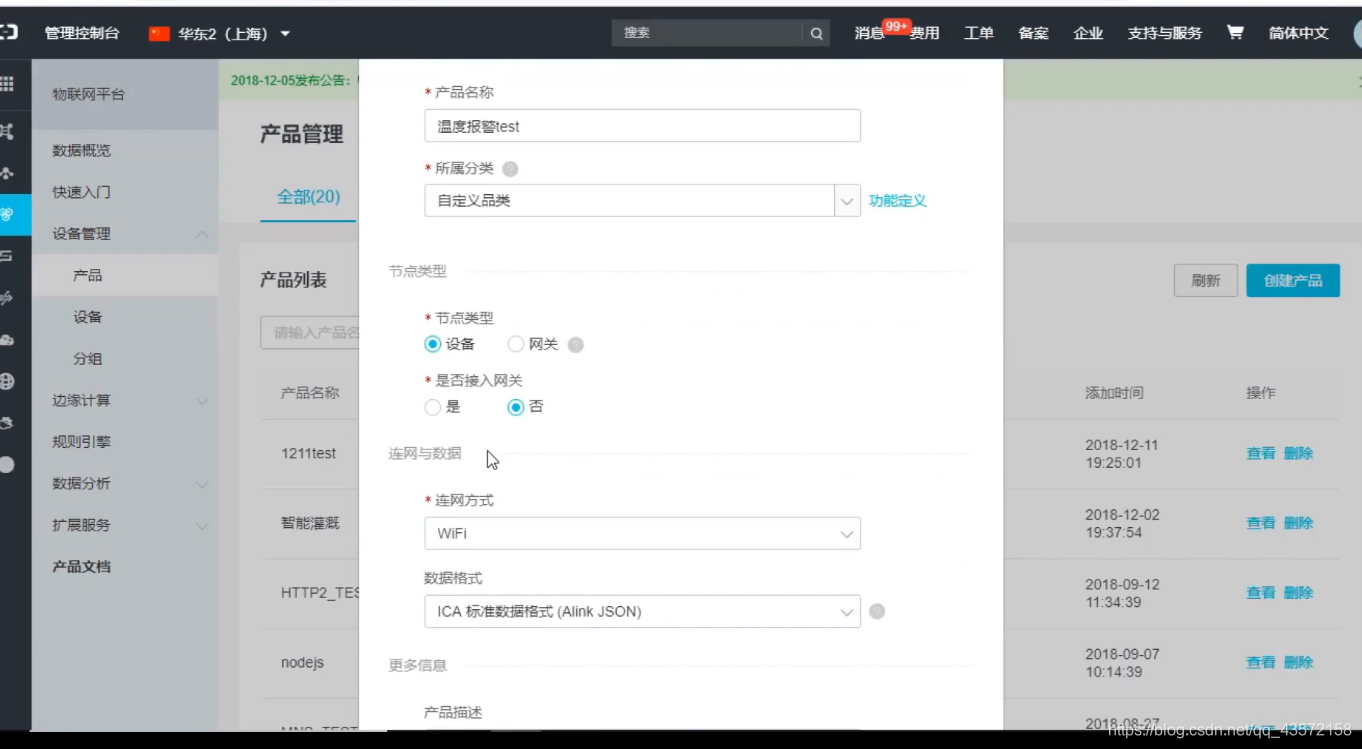Open the 数据格式 dropdown
This screenshot has height=749, width=1362.
pos(642,611)
